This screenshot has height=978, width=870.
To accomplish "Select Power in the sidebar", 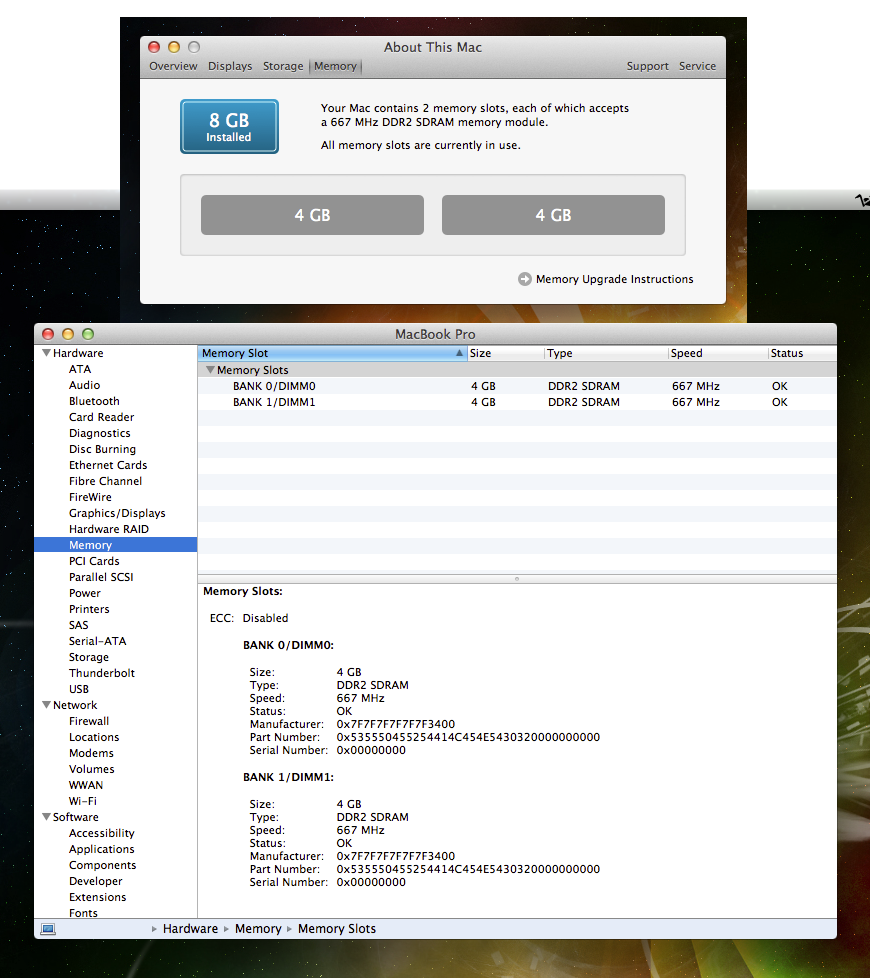I will point(85,593).
